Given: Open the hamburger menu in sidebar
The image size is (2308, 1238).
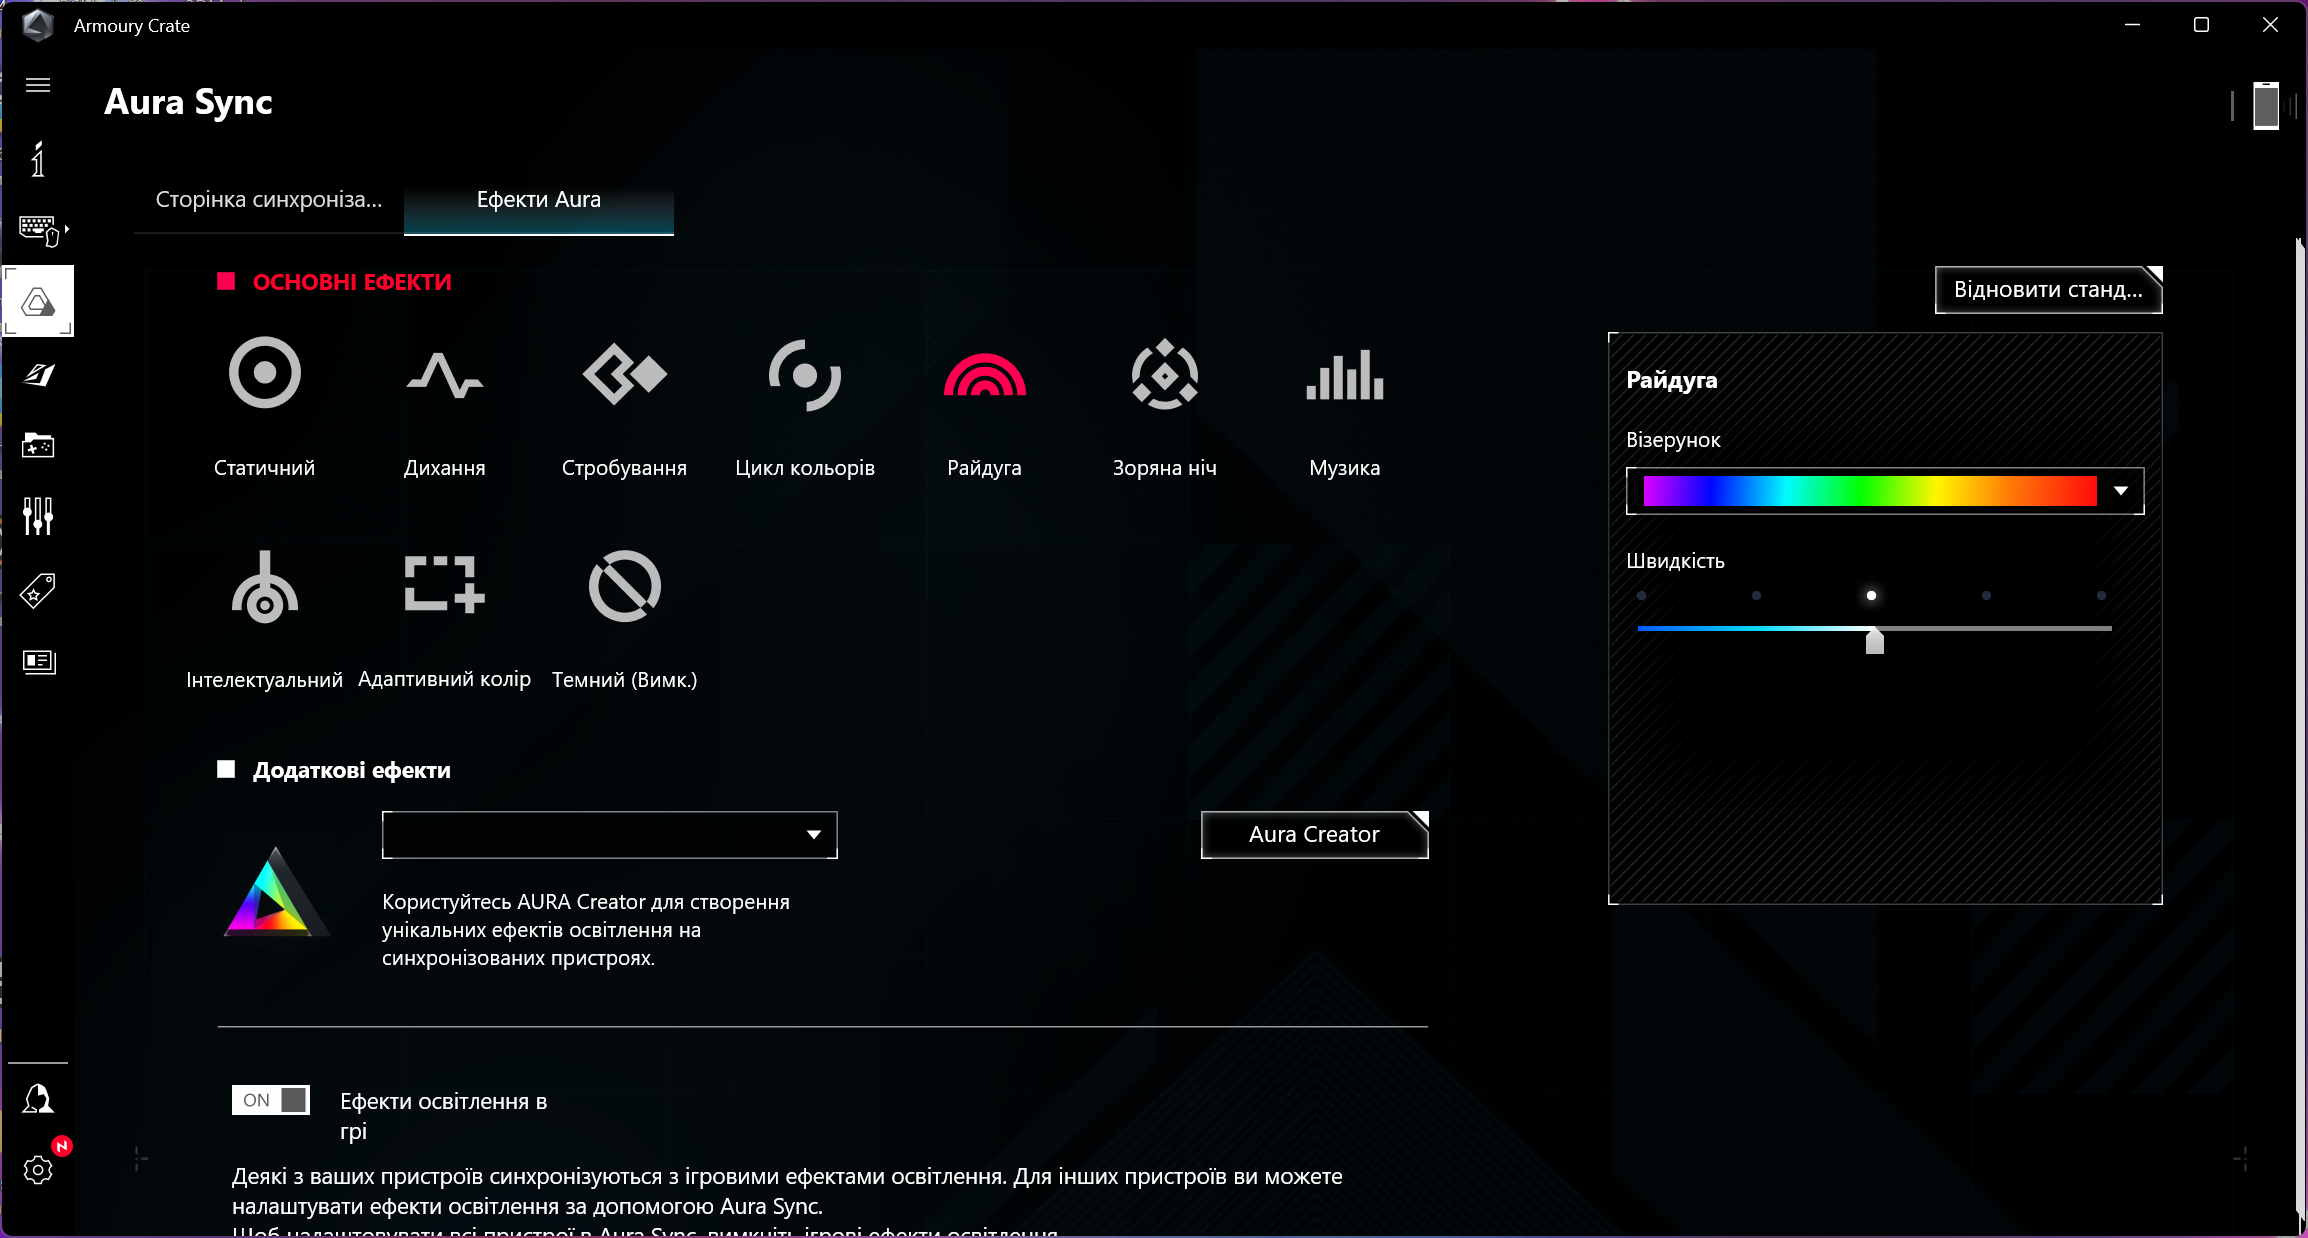Looking at the screenshot, I should coord(38,85).
